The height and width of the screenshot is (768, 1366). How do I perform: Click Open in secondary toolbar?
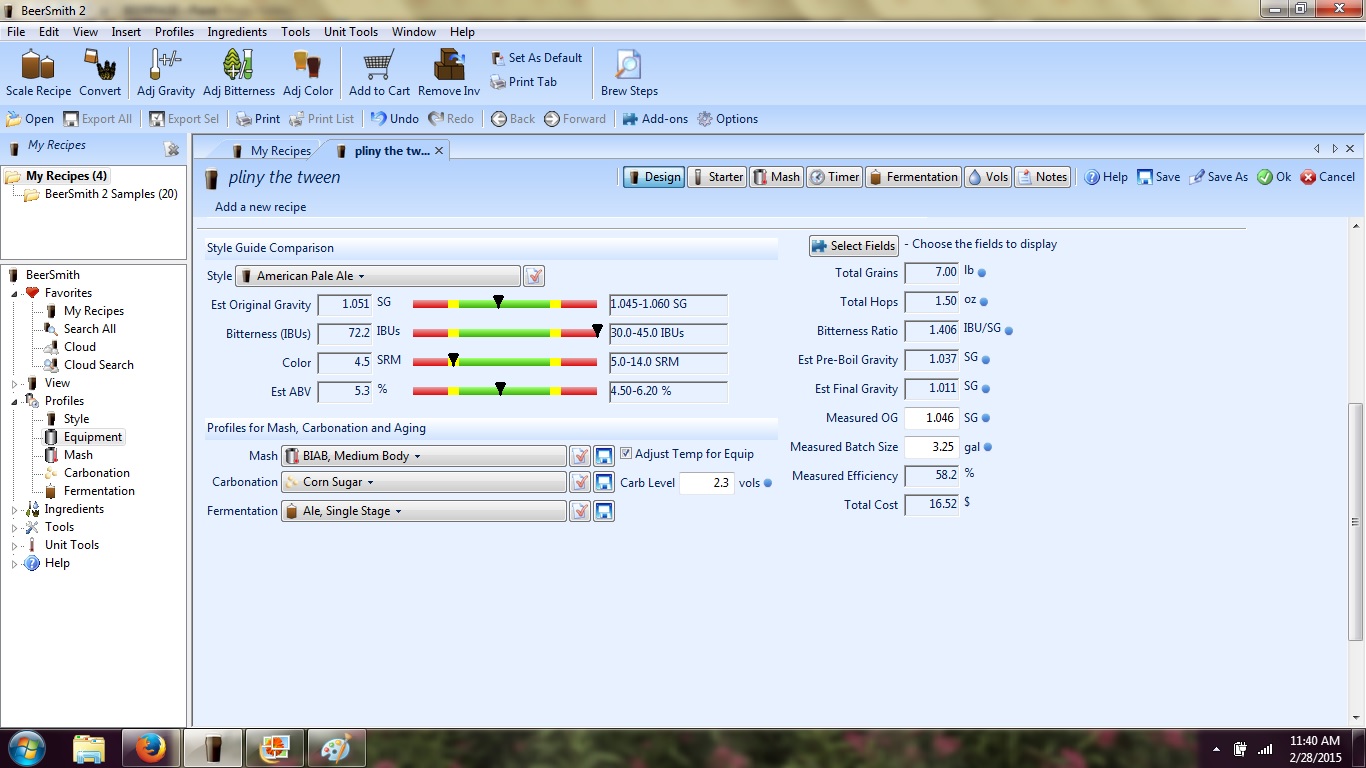pyautogui.click(x=30, y=119)
